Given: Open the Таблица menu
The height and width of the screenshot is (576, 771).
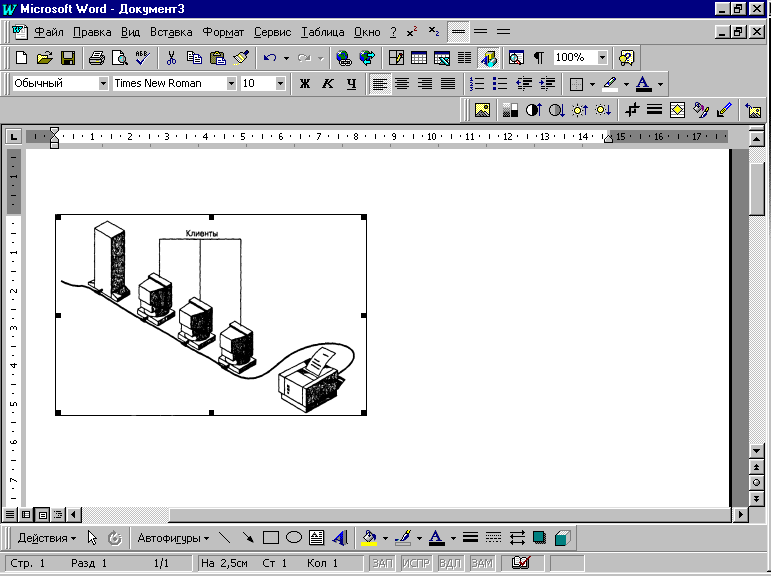Looking at the screenshot, I should [322, 32].
